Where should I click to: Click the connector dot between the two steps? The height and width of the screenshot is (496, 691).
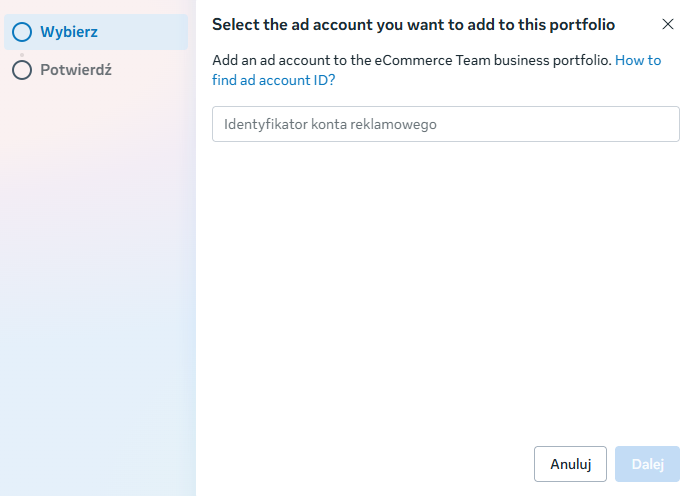pyautogui.click(x=22, y=52)
